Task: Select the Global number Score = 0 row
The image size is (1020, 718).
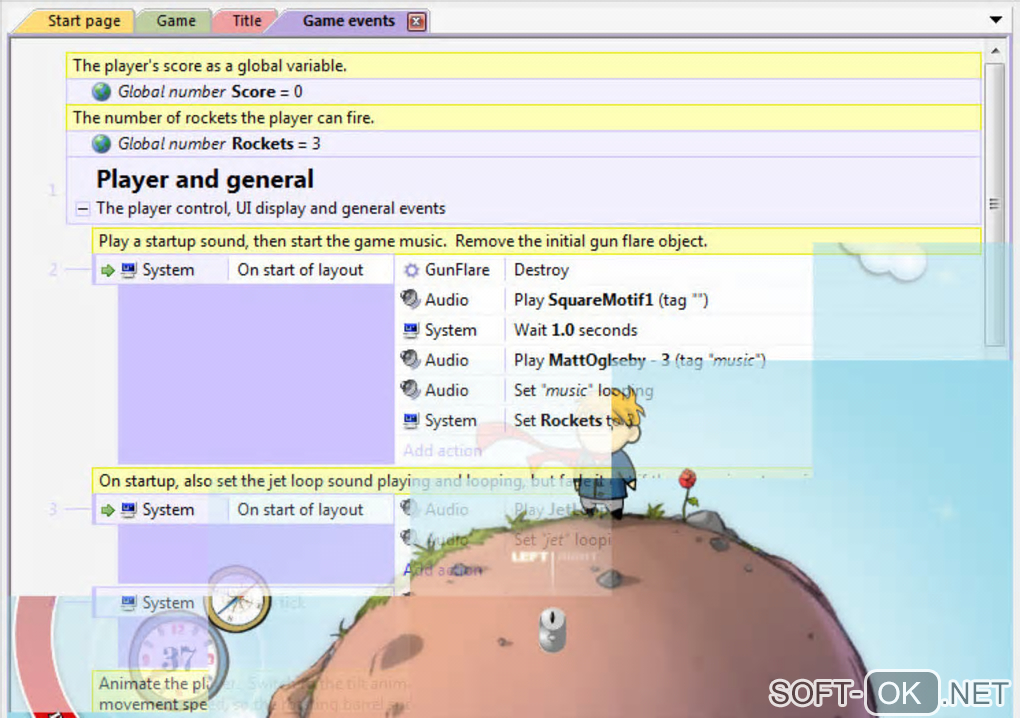Action: pyautogui.click(x=524, y=92)
